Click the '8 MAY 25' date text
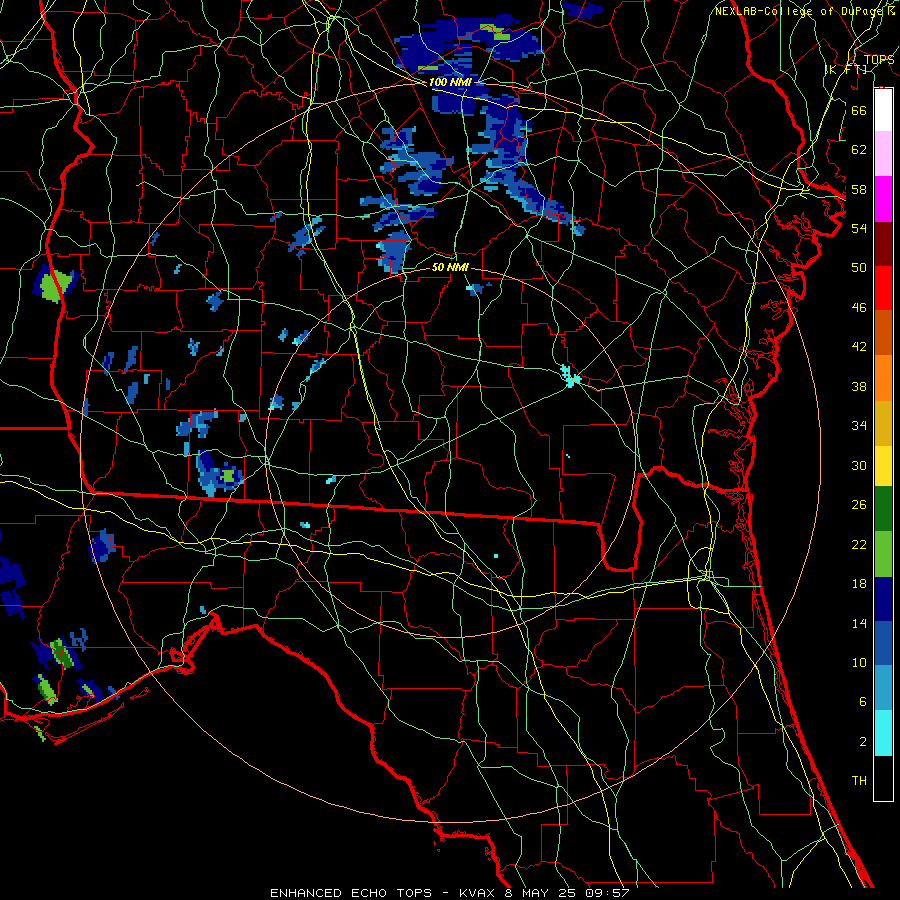The image size is (900, 900). pyautogui.click(x=541, y=893)
